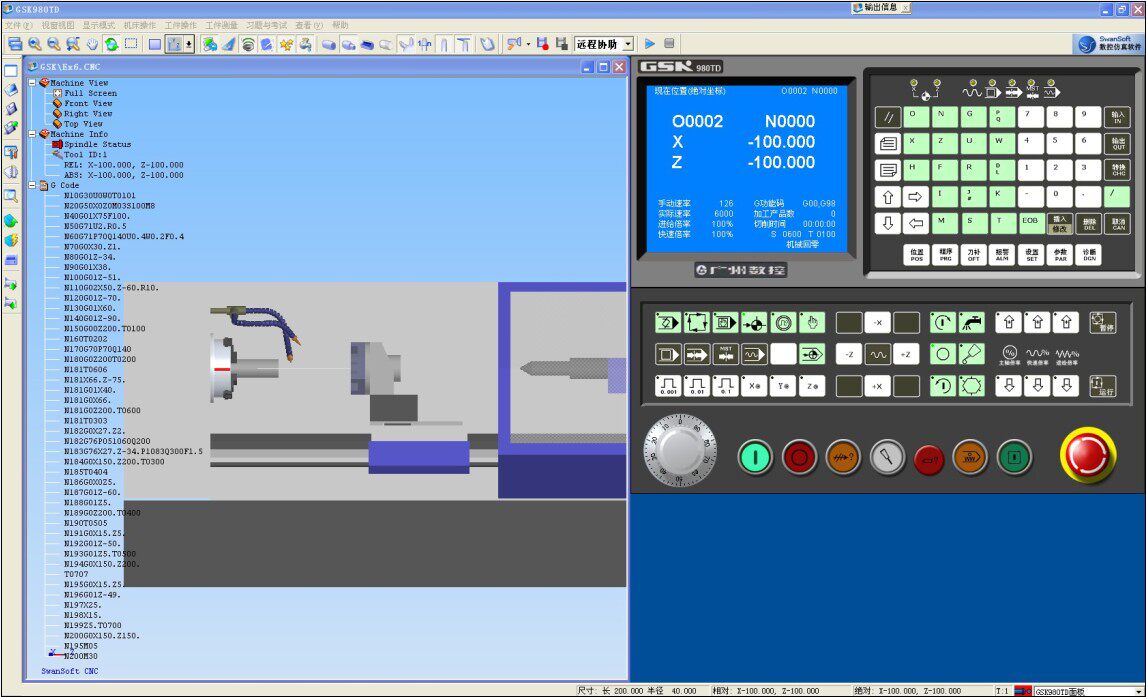Collapse the Machine View tree node
This screenshot has width=1146, height=697.
tap(32, 83)
